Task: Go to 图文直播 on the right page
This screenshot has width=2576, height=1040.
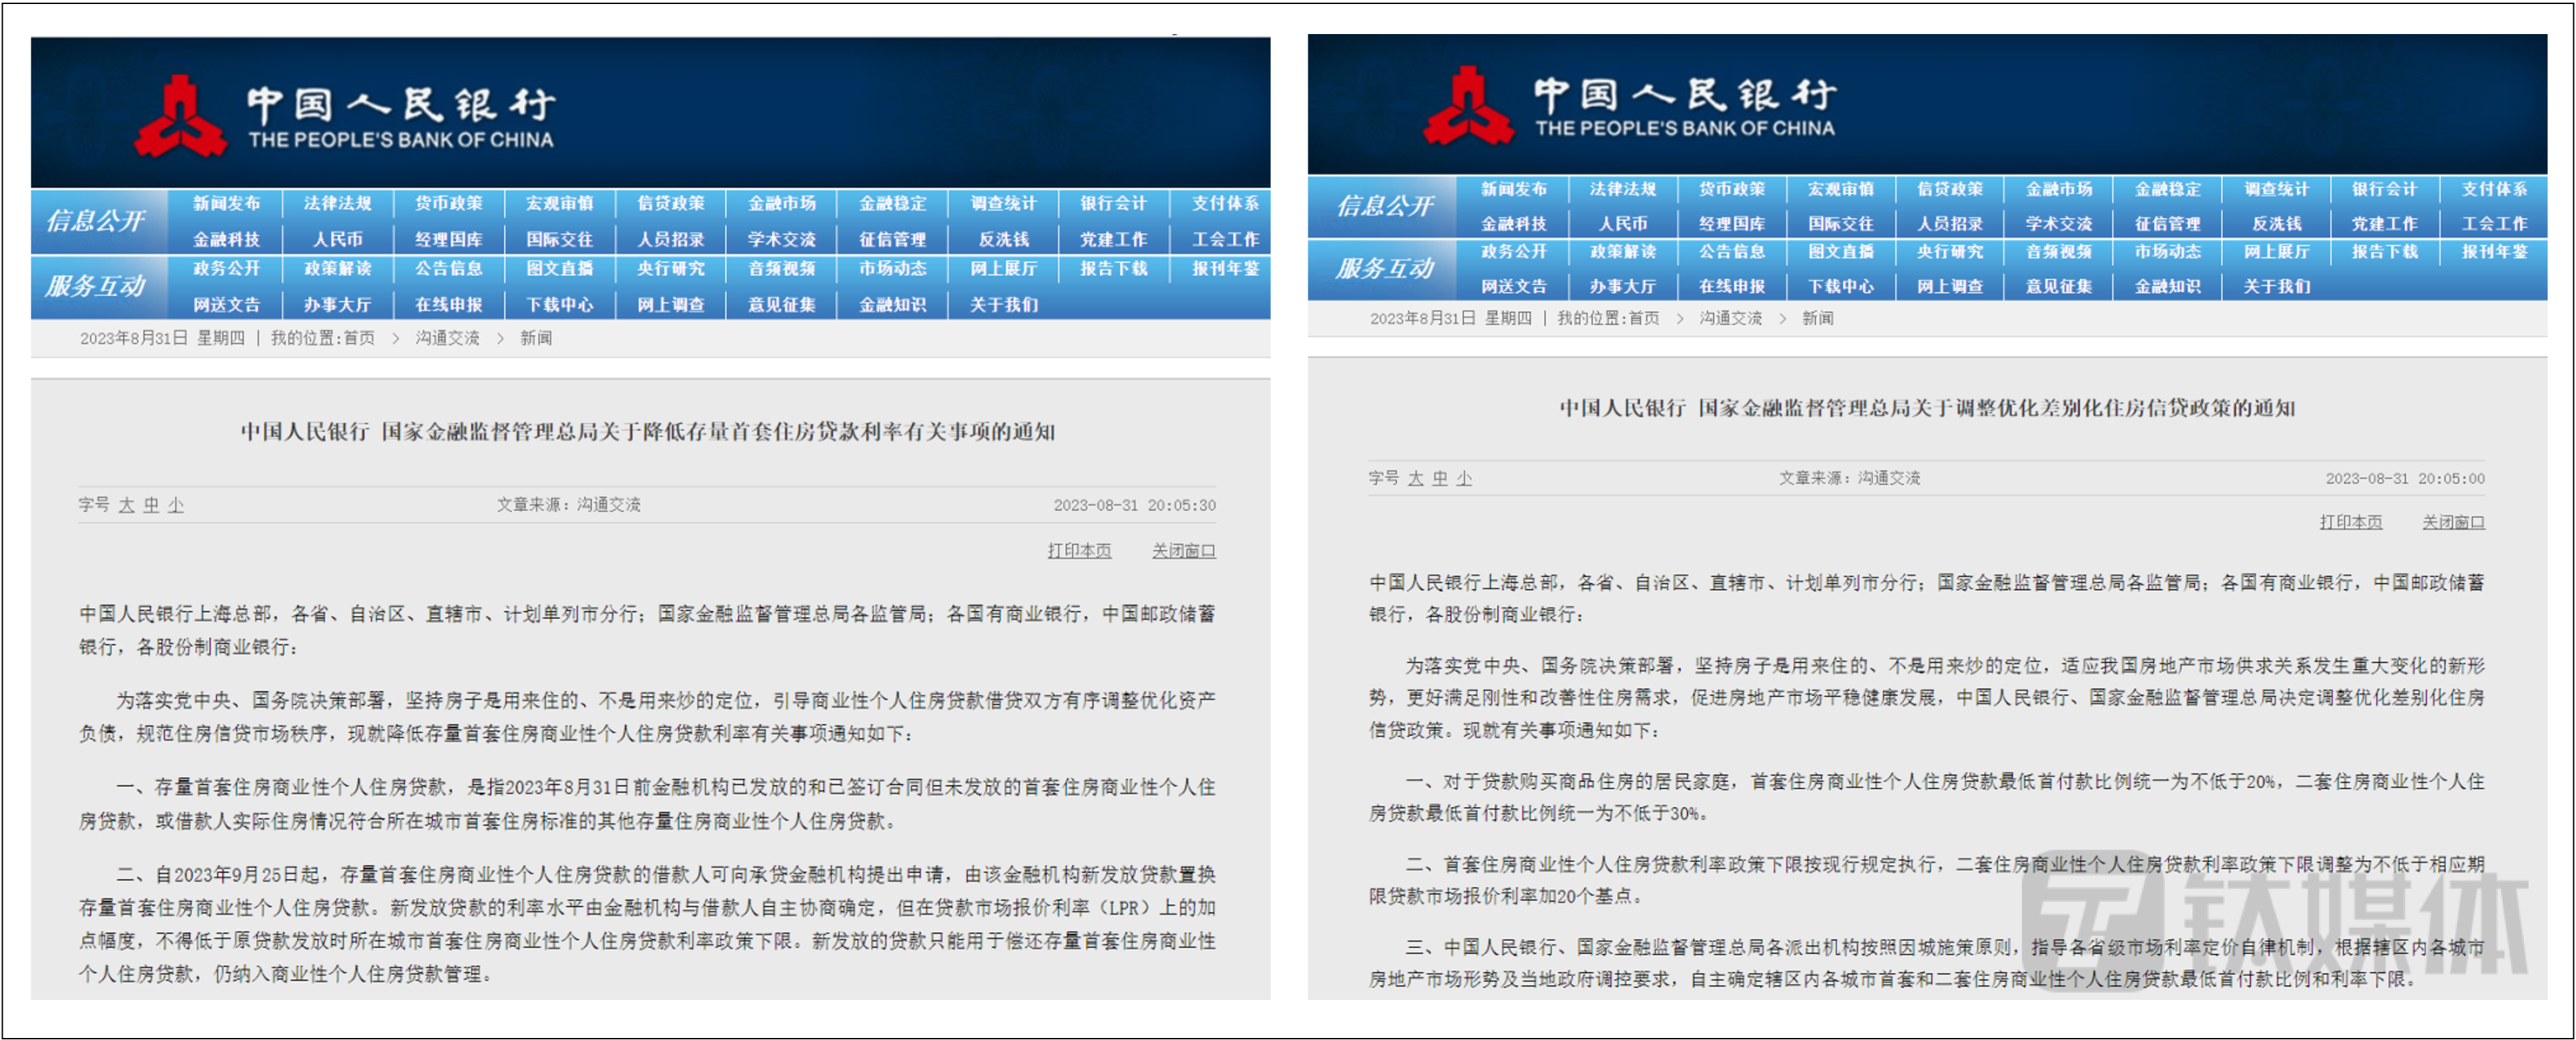Action: pos(1840,251)
